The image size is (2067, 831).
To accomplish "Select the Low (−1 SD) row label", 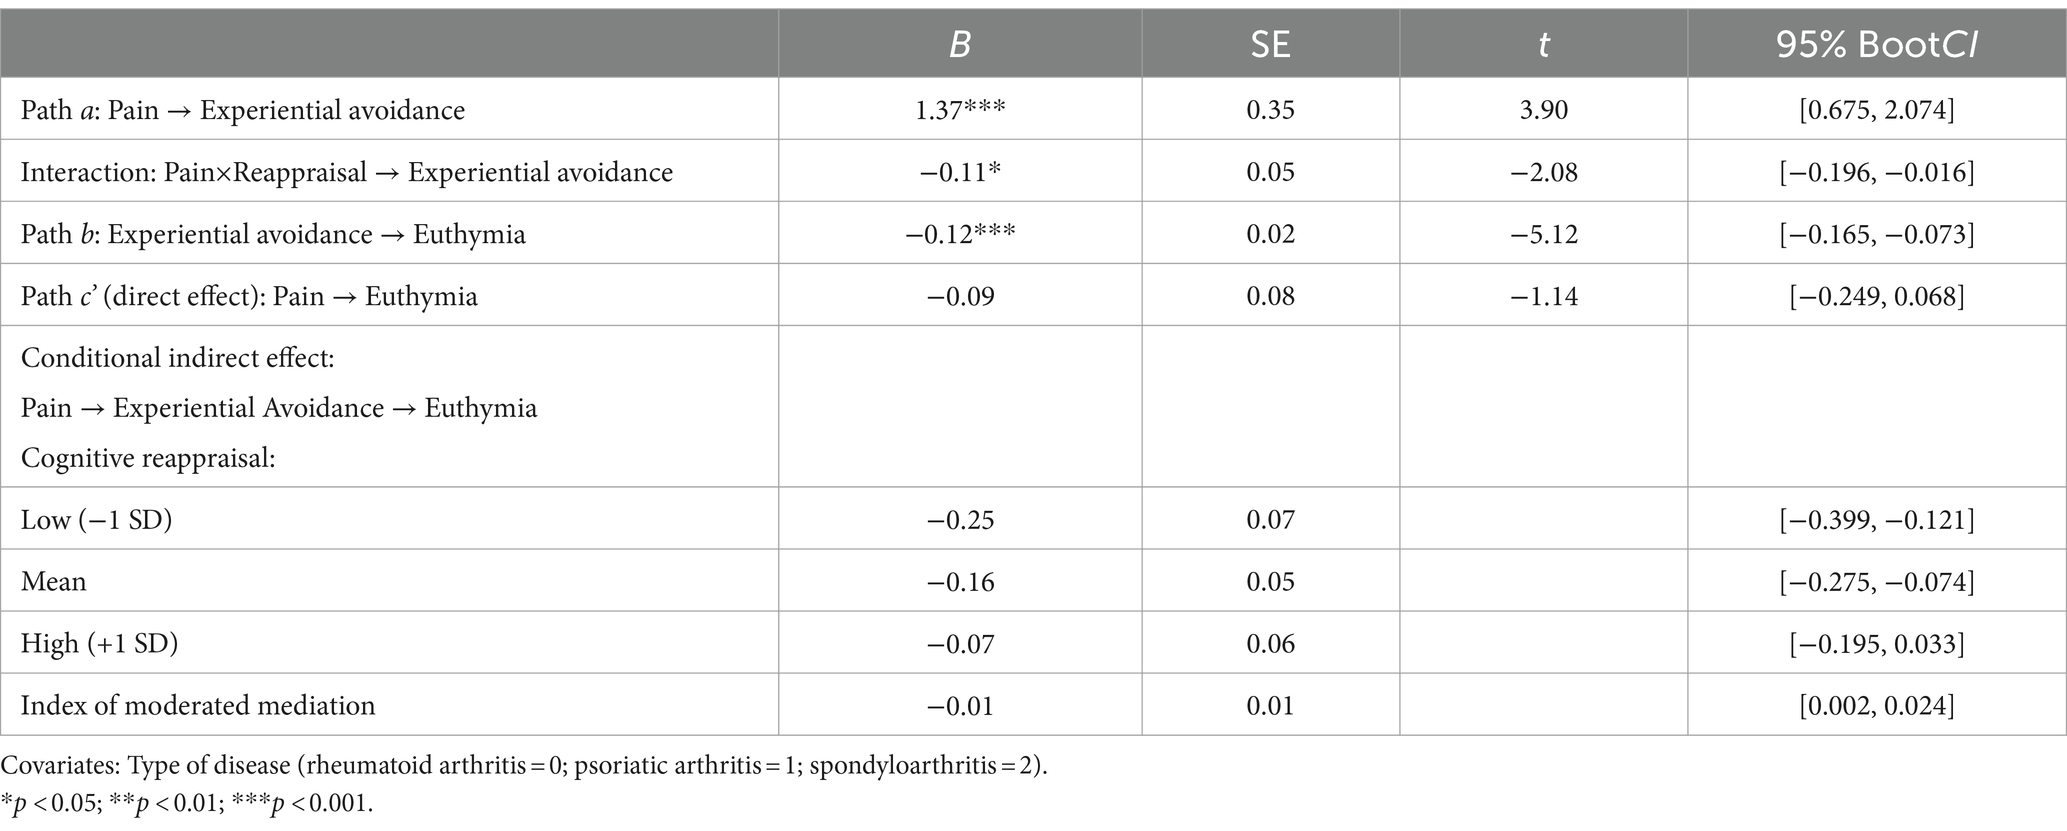I will point(96,520).
